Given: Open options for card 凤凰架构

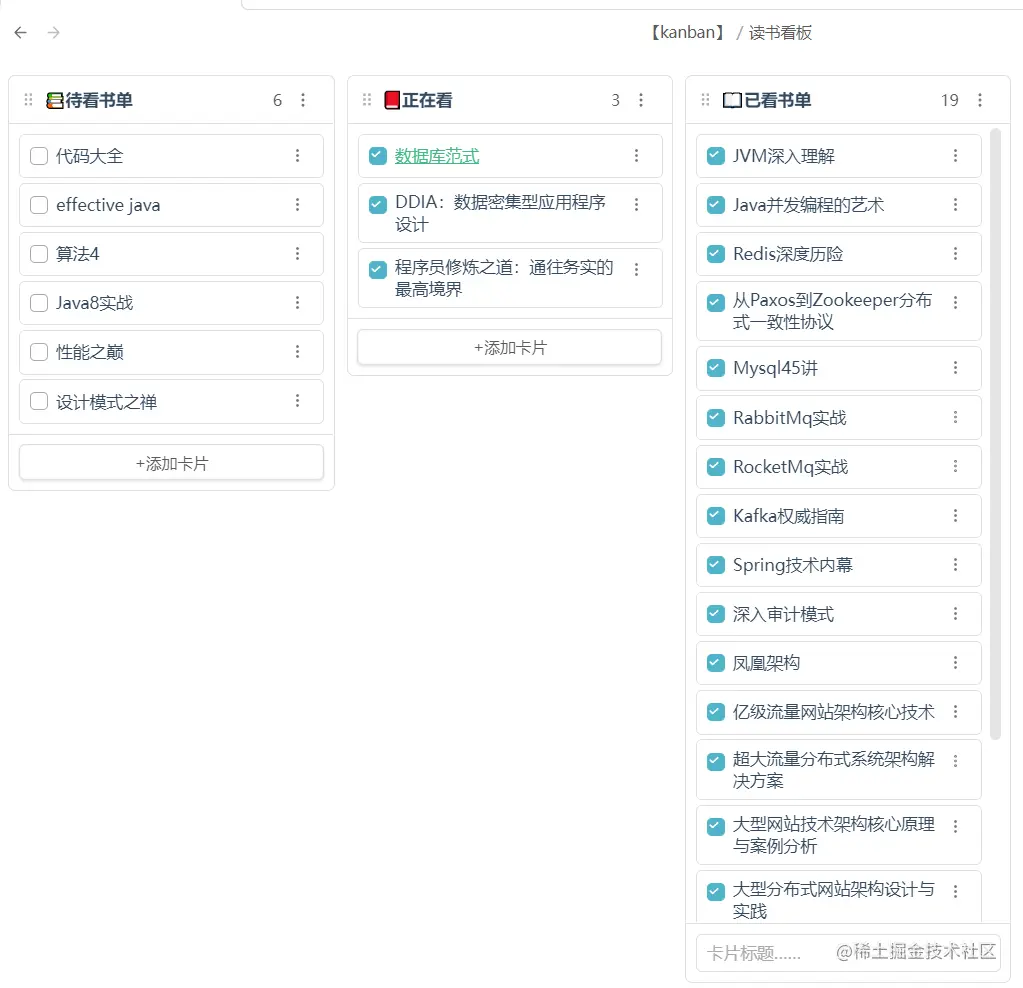Looking at the screenshot, I should pyautogui.click(x=955, y=663).
